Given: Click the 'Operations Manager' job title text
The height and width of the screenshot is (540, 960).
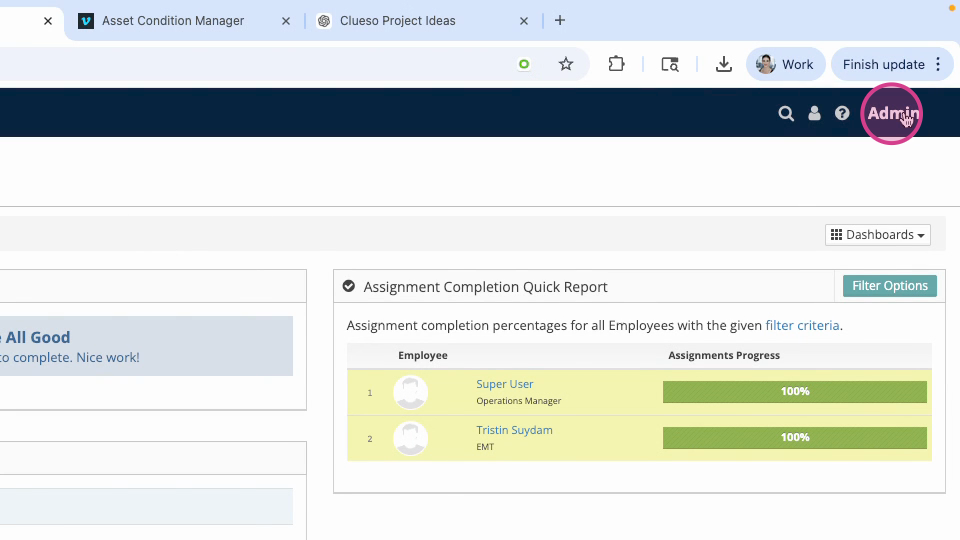Looking at the screenshot, I should (519, 401).
